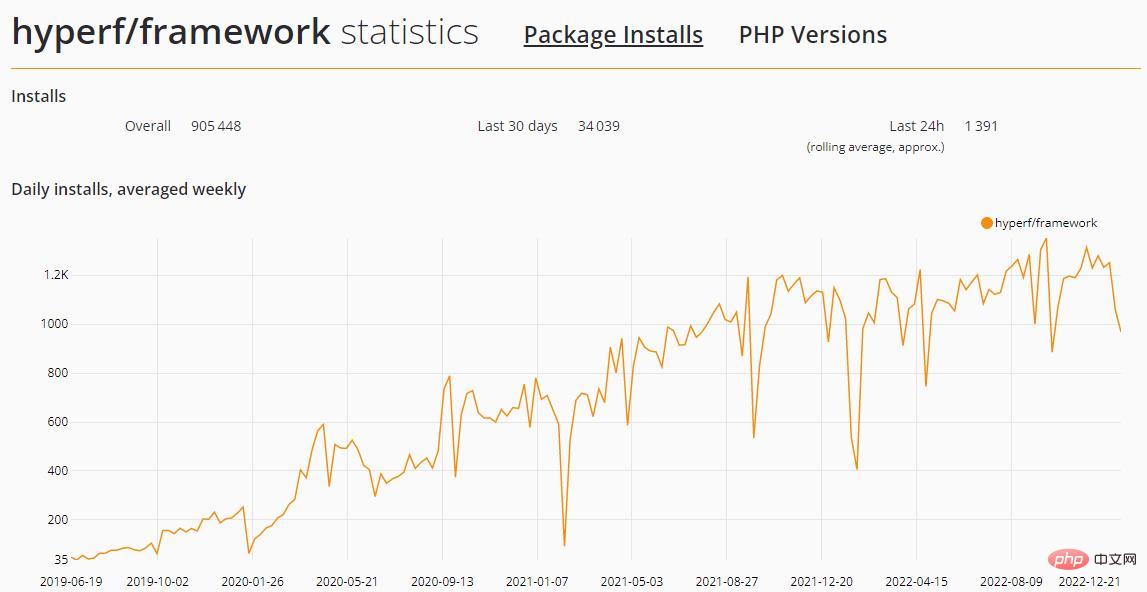Click the 1000 y-axis label
Screen dimensions: 1147x592
pyautogui.click(x=55, y=324)
